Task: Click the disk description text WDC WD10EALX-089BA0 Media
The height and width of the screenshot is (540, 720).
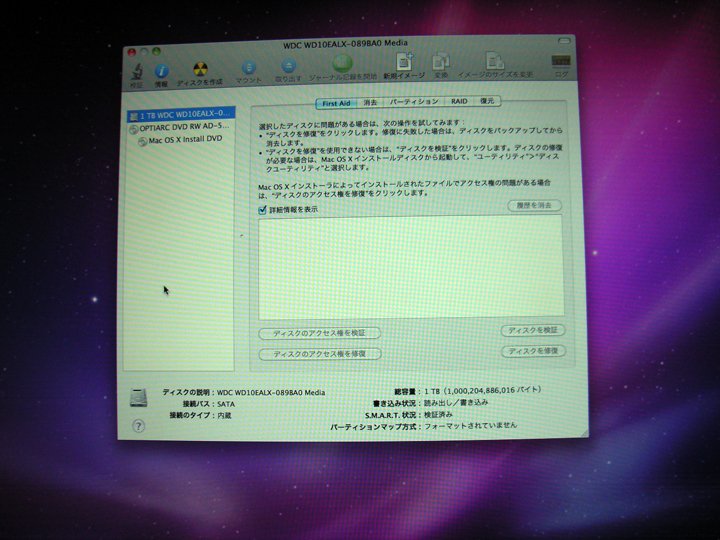Action: pos(270,393)
